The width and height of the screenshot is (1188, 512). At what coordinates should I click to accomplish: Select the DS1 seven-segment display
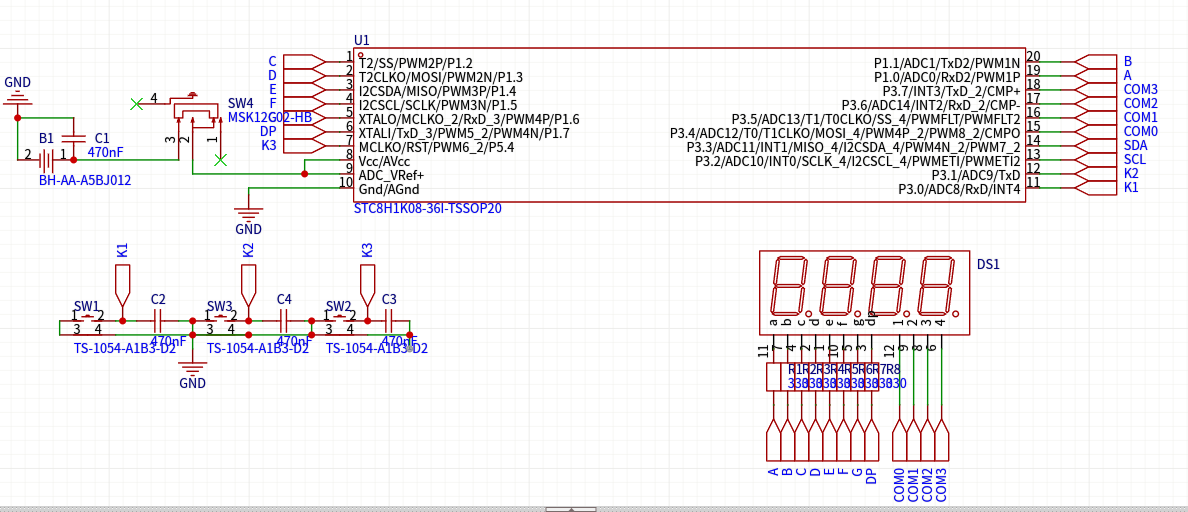coord(864,291)
